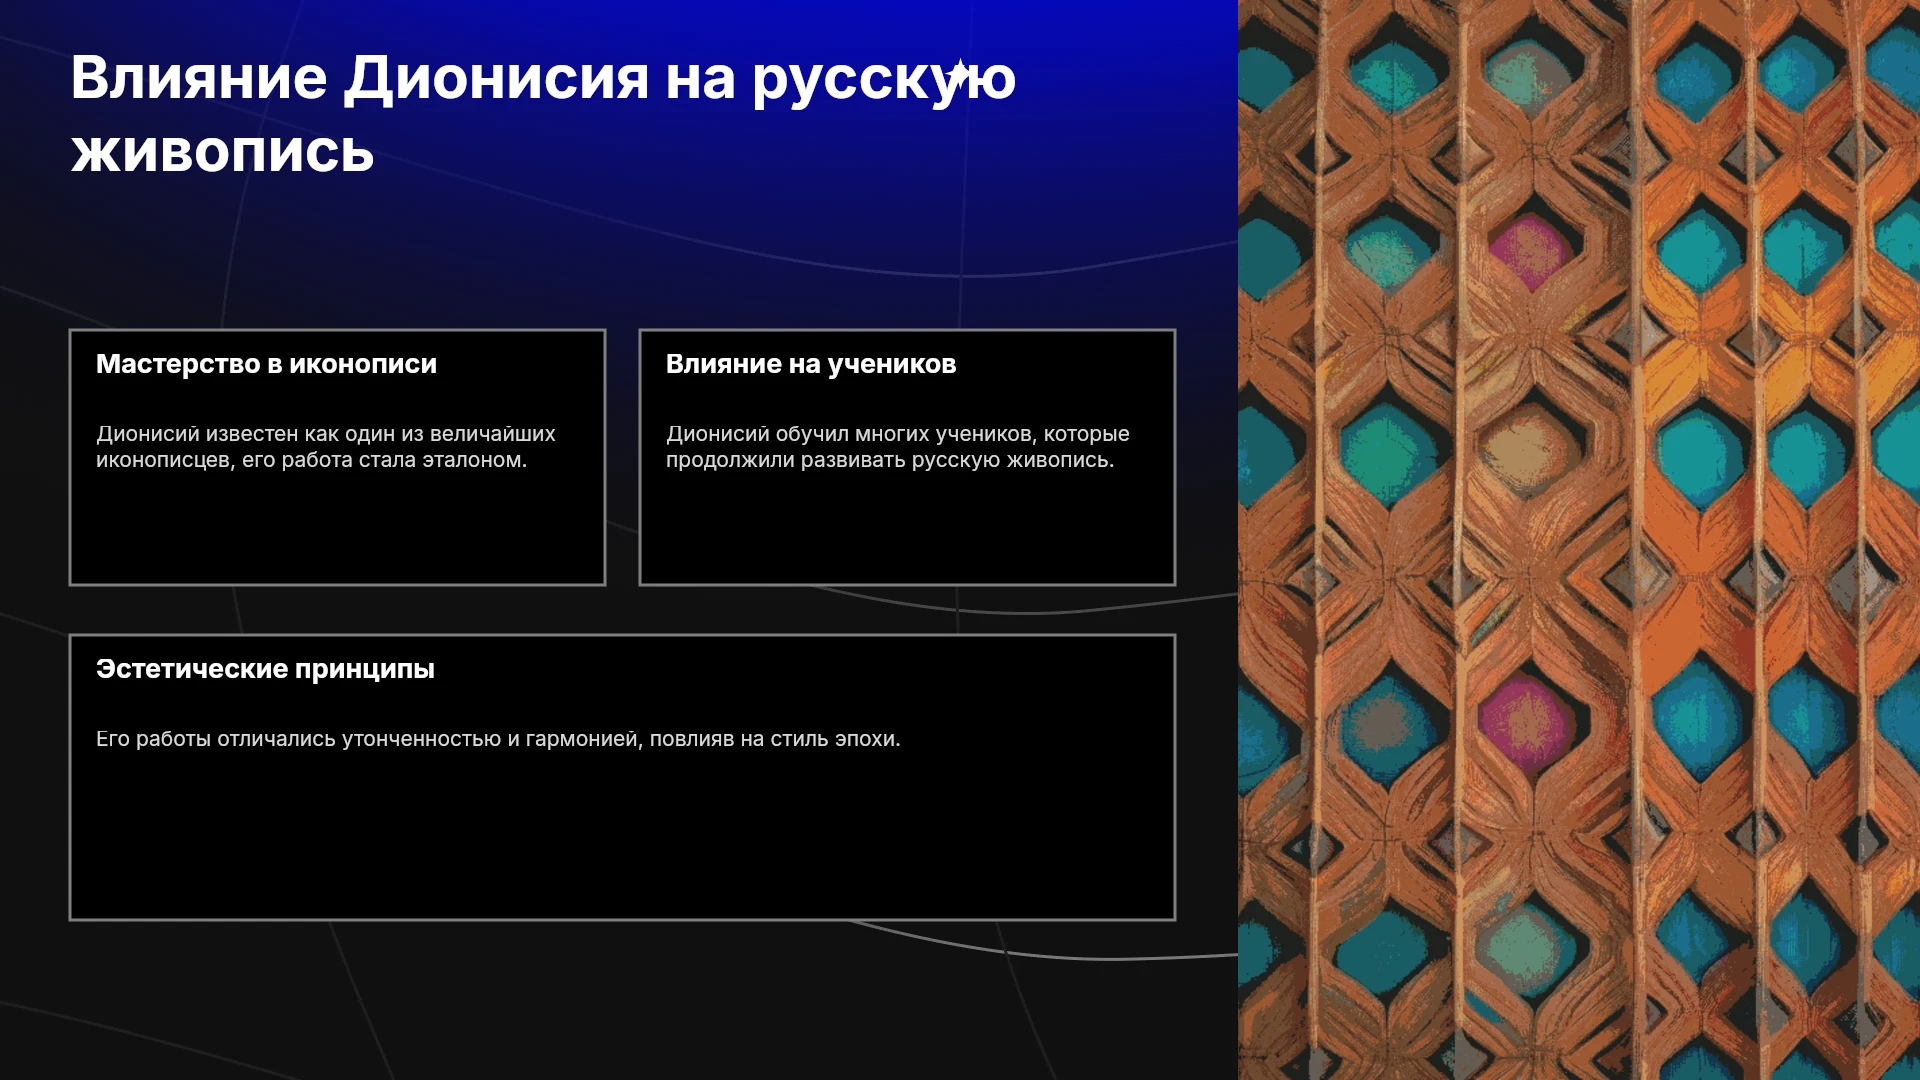Select the 'Влияние на учеников' card heading

(x=811, y=364)
